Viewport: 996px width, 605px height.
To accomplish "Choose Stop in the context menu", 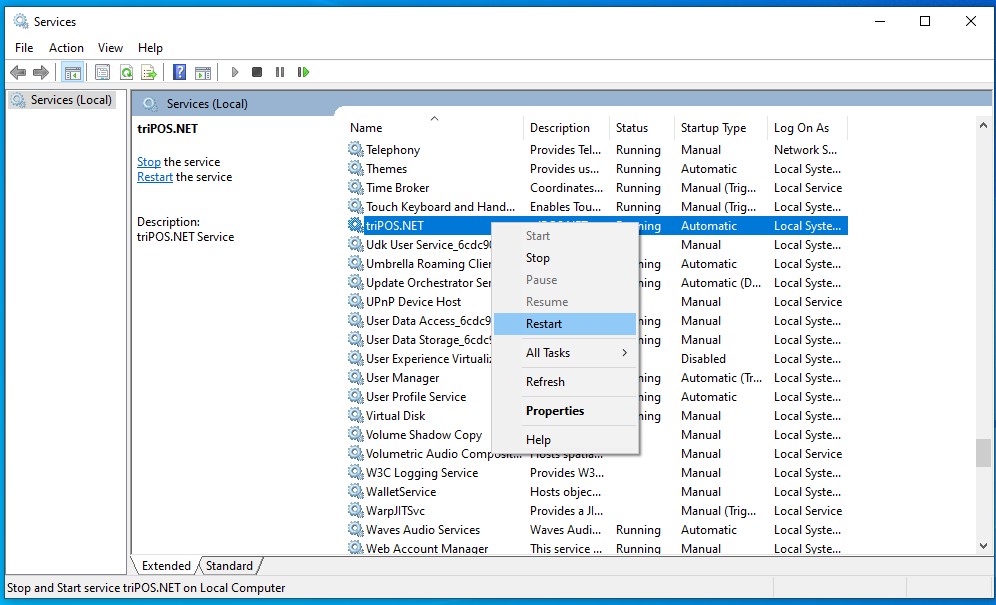I will click(x=565, y=257).
